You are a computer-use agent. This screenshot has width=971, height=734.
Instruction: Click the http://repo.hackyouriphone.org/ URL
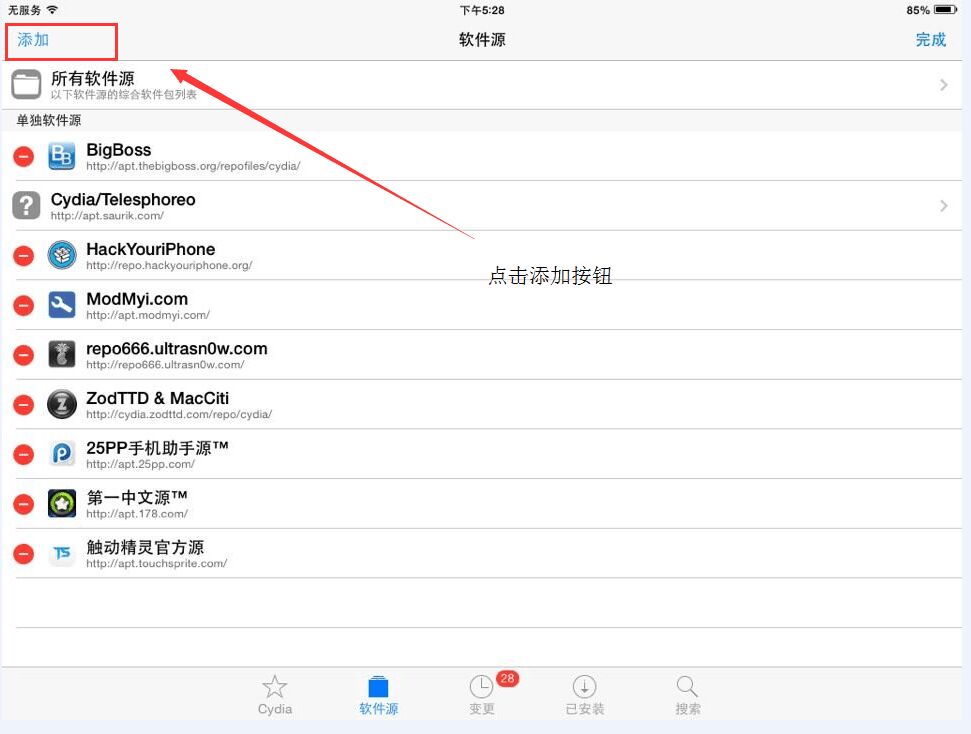(169, 265)
